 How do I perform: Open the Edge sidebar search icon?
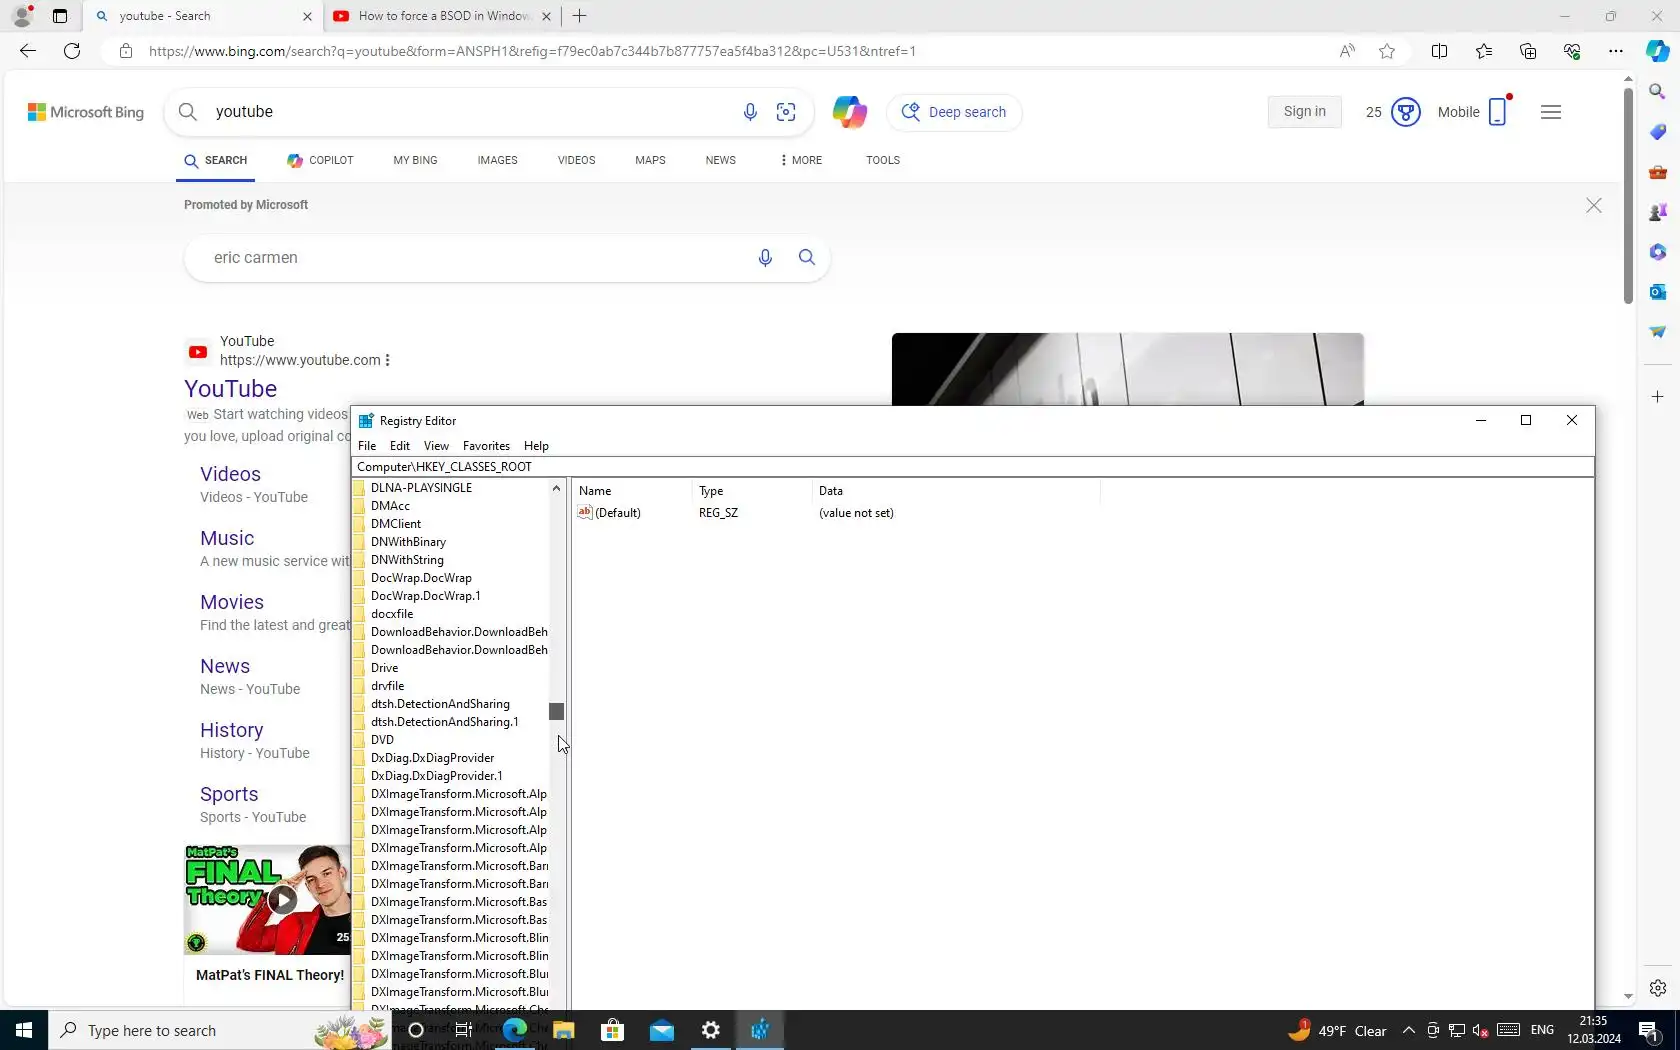[x=1657, y=92]
